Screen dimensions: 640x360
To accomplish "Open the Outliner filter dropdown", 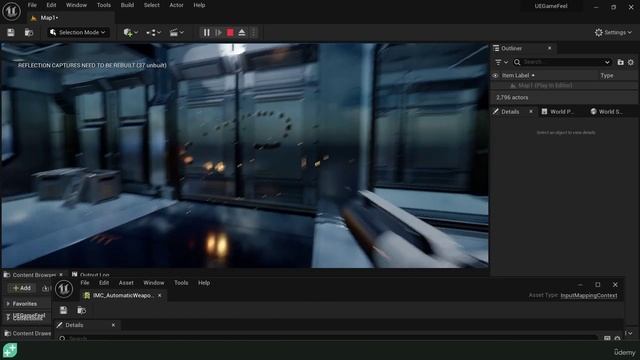I will click(501, 62).
